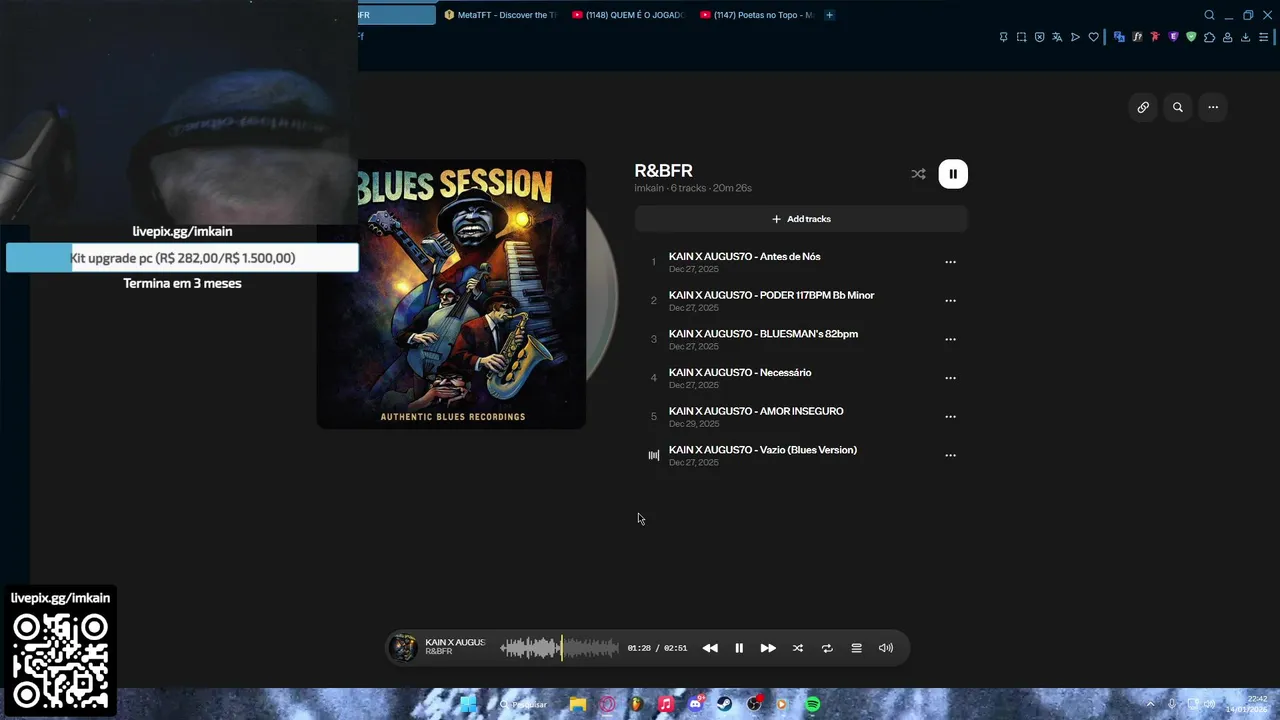This screenshot has height=720, width=1280.
Task: Open options for Vazio (Blues Version) track
Action: (950, 455)
